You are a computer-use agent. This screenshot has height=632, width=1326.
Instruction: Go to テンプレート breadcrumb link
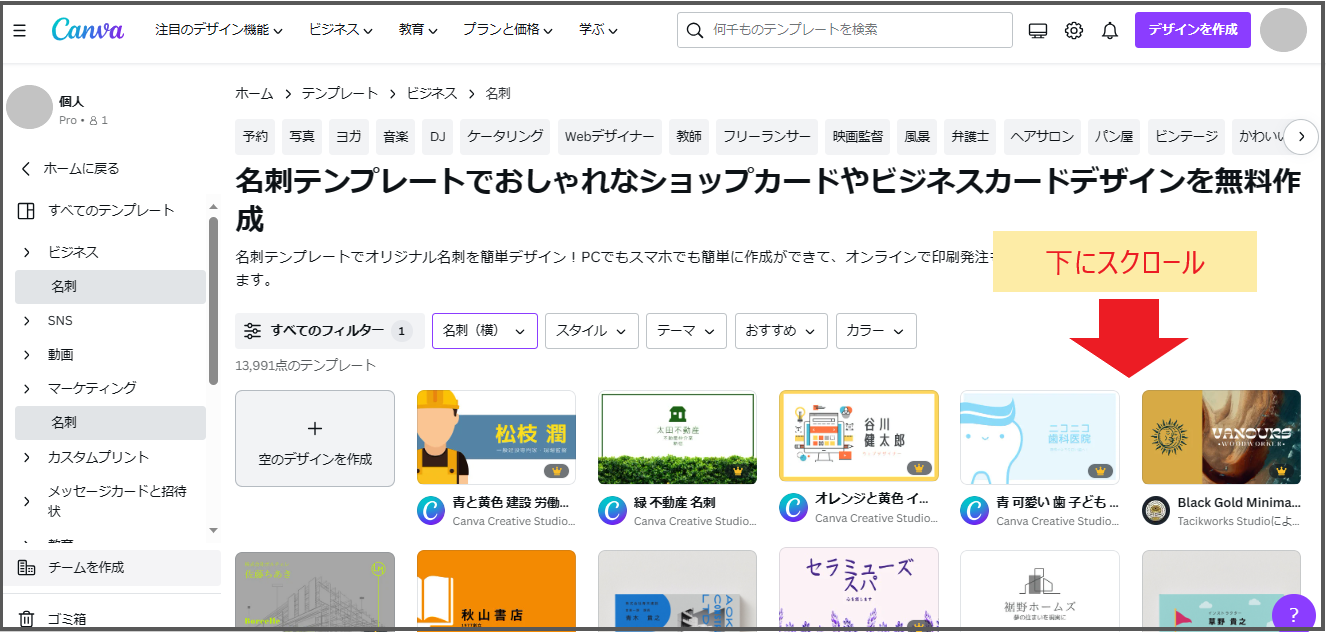[340, 93]
